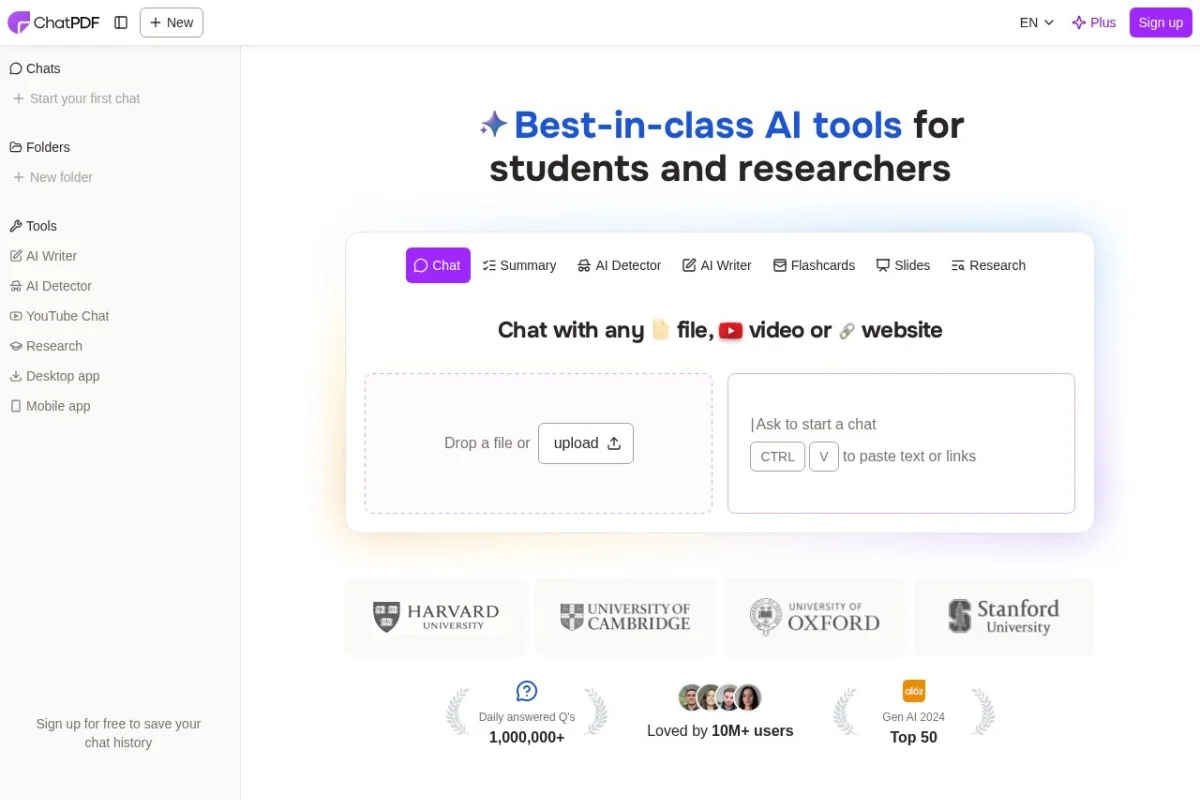Click the upload file button
This screenshot has height=800, width=1200.
(x=586, y=443)
